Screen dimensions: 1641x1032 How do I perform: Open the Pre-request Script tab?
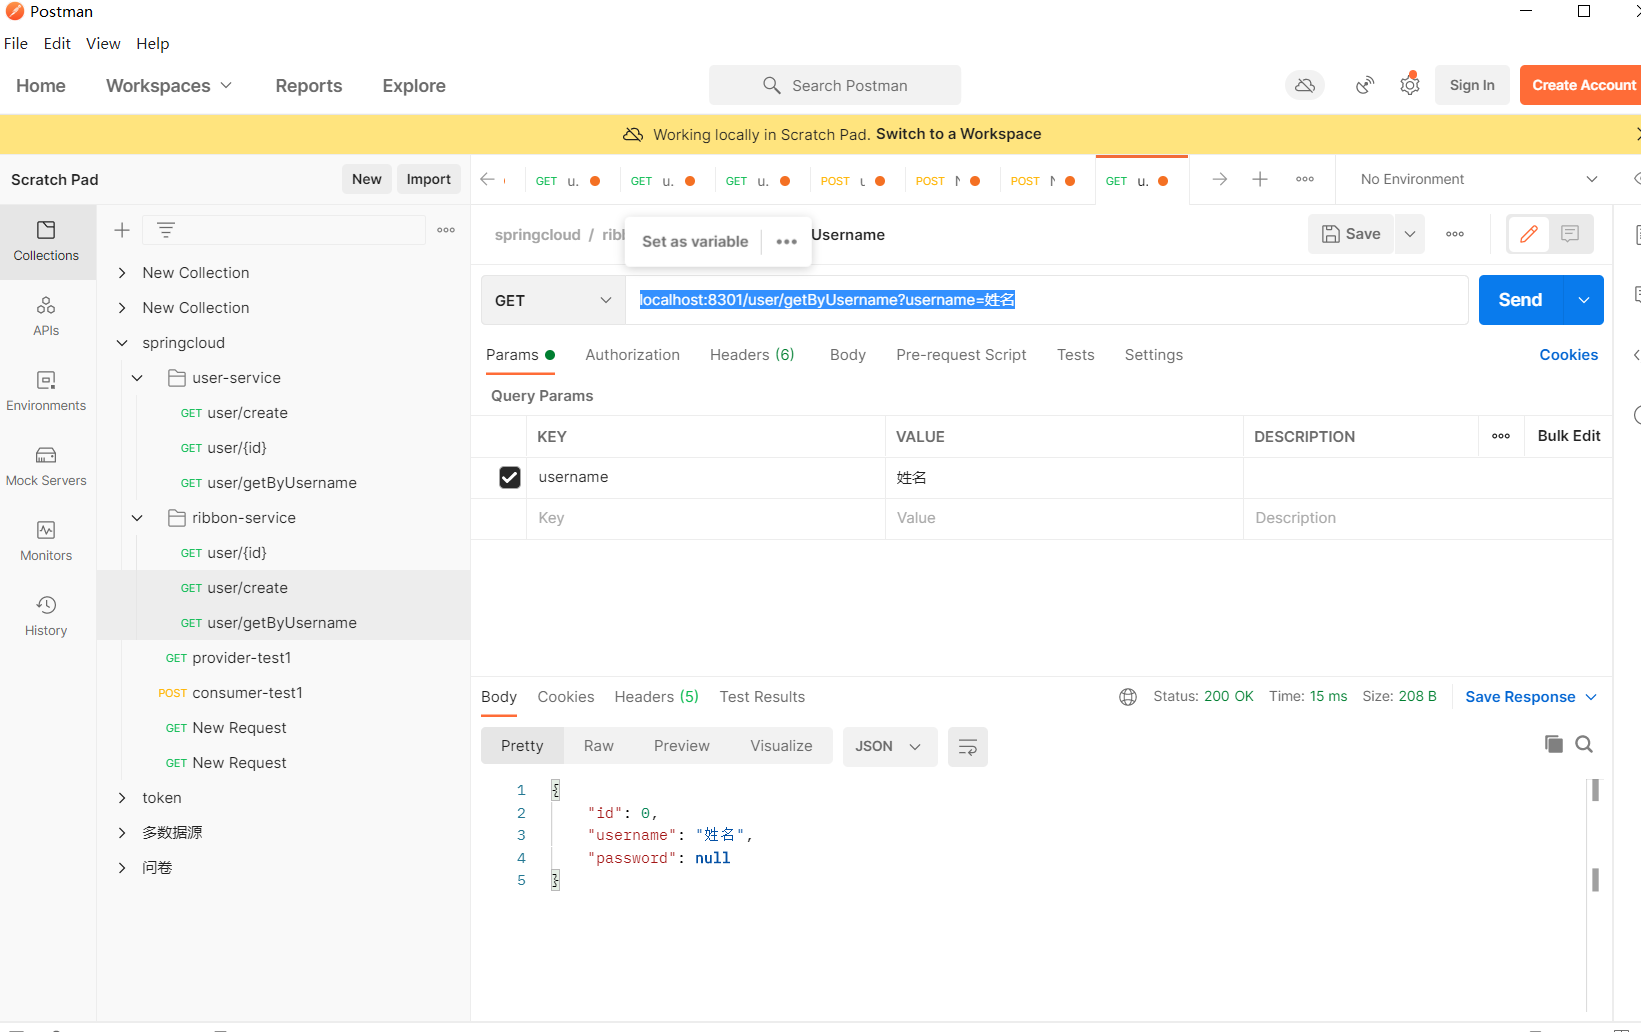click(x=961, y=355)
